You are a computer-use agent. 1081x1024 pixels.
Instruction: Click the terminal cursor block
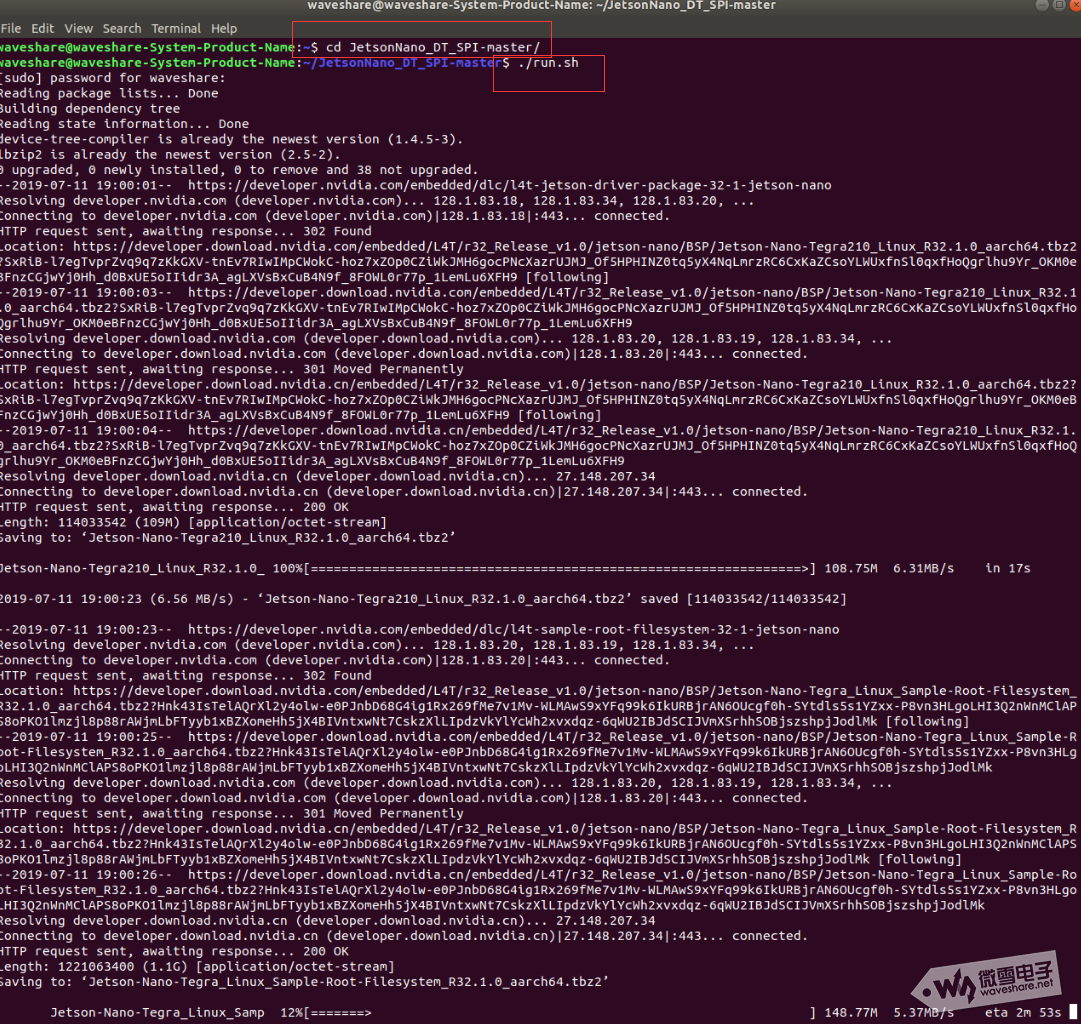tap(1073, 1012)
